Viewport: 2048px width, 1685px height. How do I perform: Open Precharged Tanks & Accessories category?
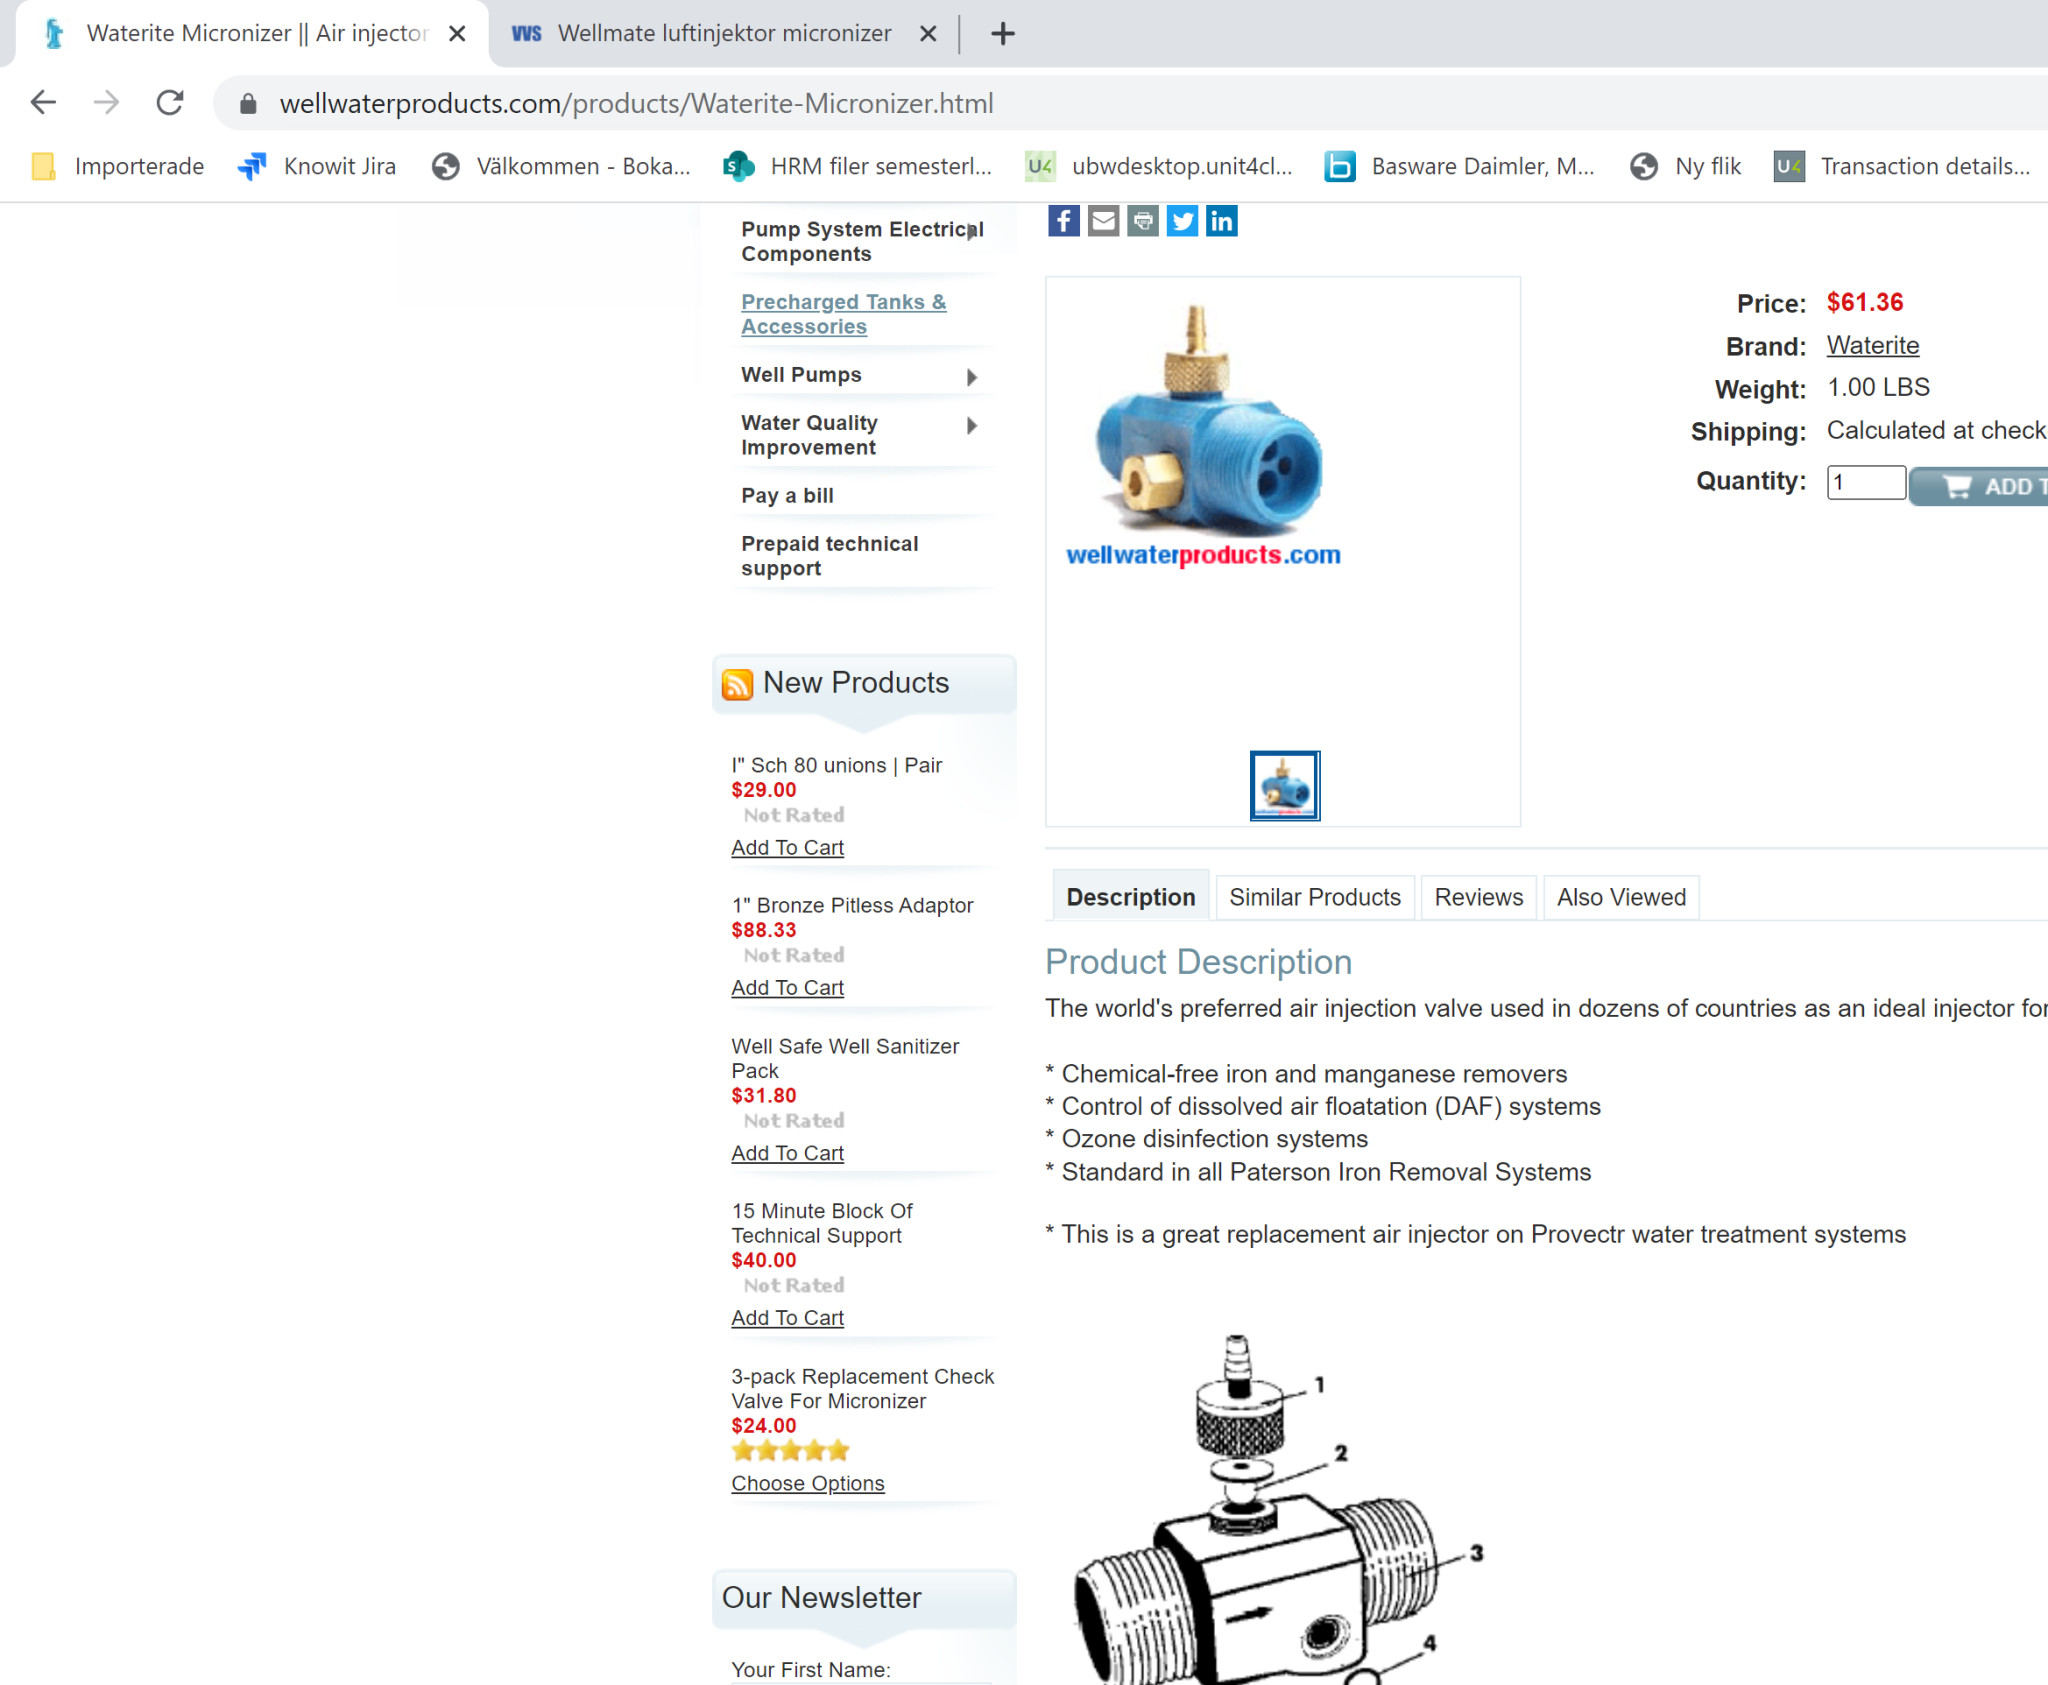click(843, 314)
